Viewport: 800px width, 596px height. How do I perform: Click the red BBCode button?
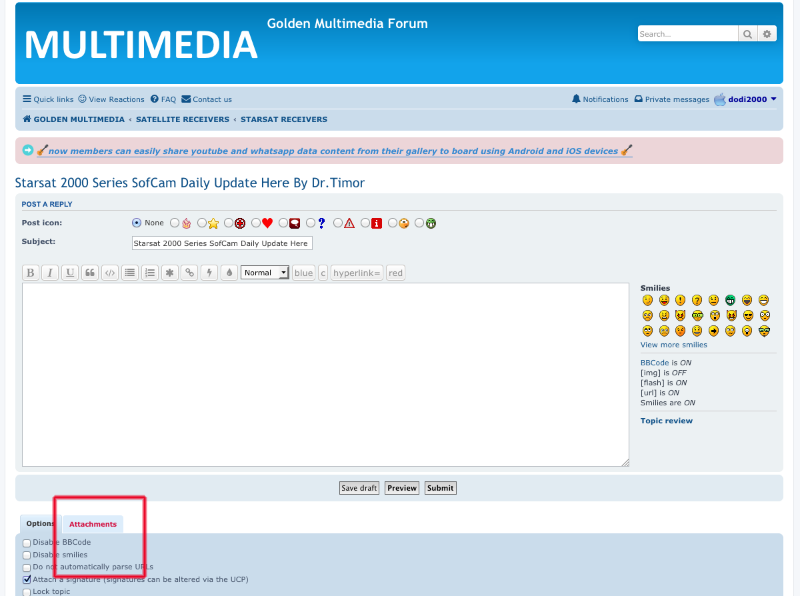(x=395, y=273)
